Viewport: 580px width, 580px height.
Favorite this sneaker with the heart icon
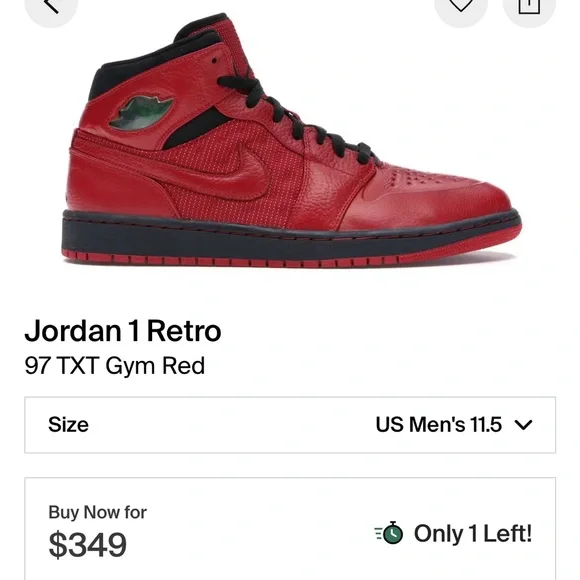[461, 6]
